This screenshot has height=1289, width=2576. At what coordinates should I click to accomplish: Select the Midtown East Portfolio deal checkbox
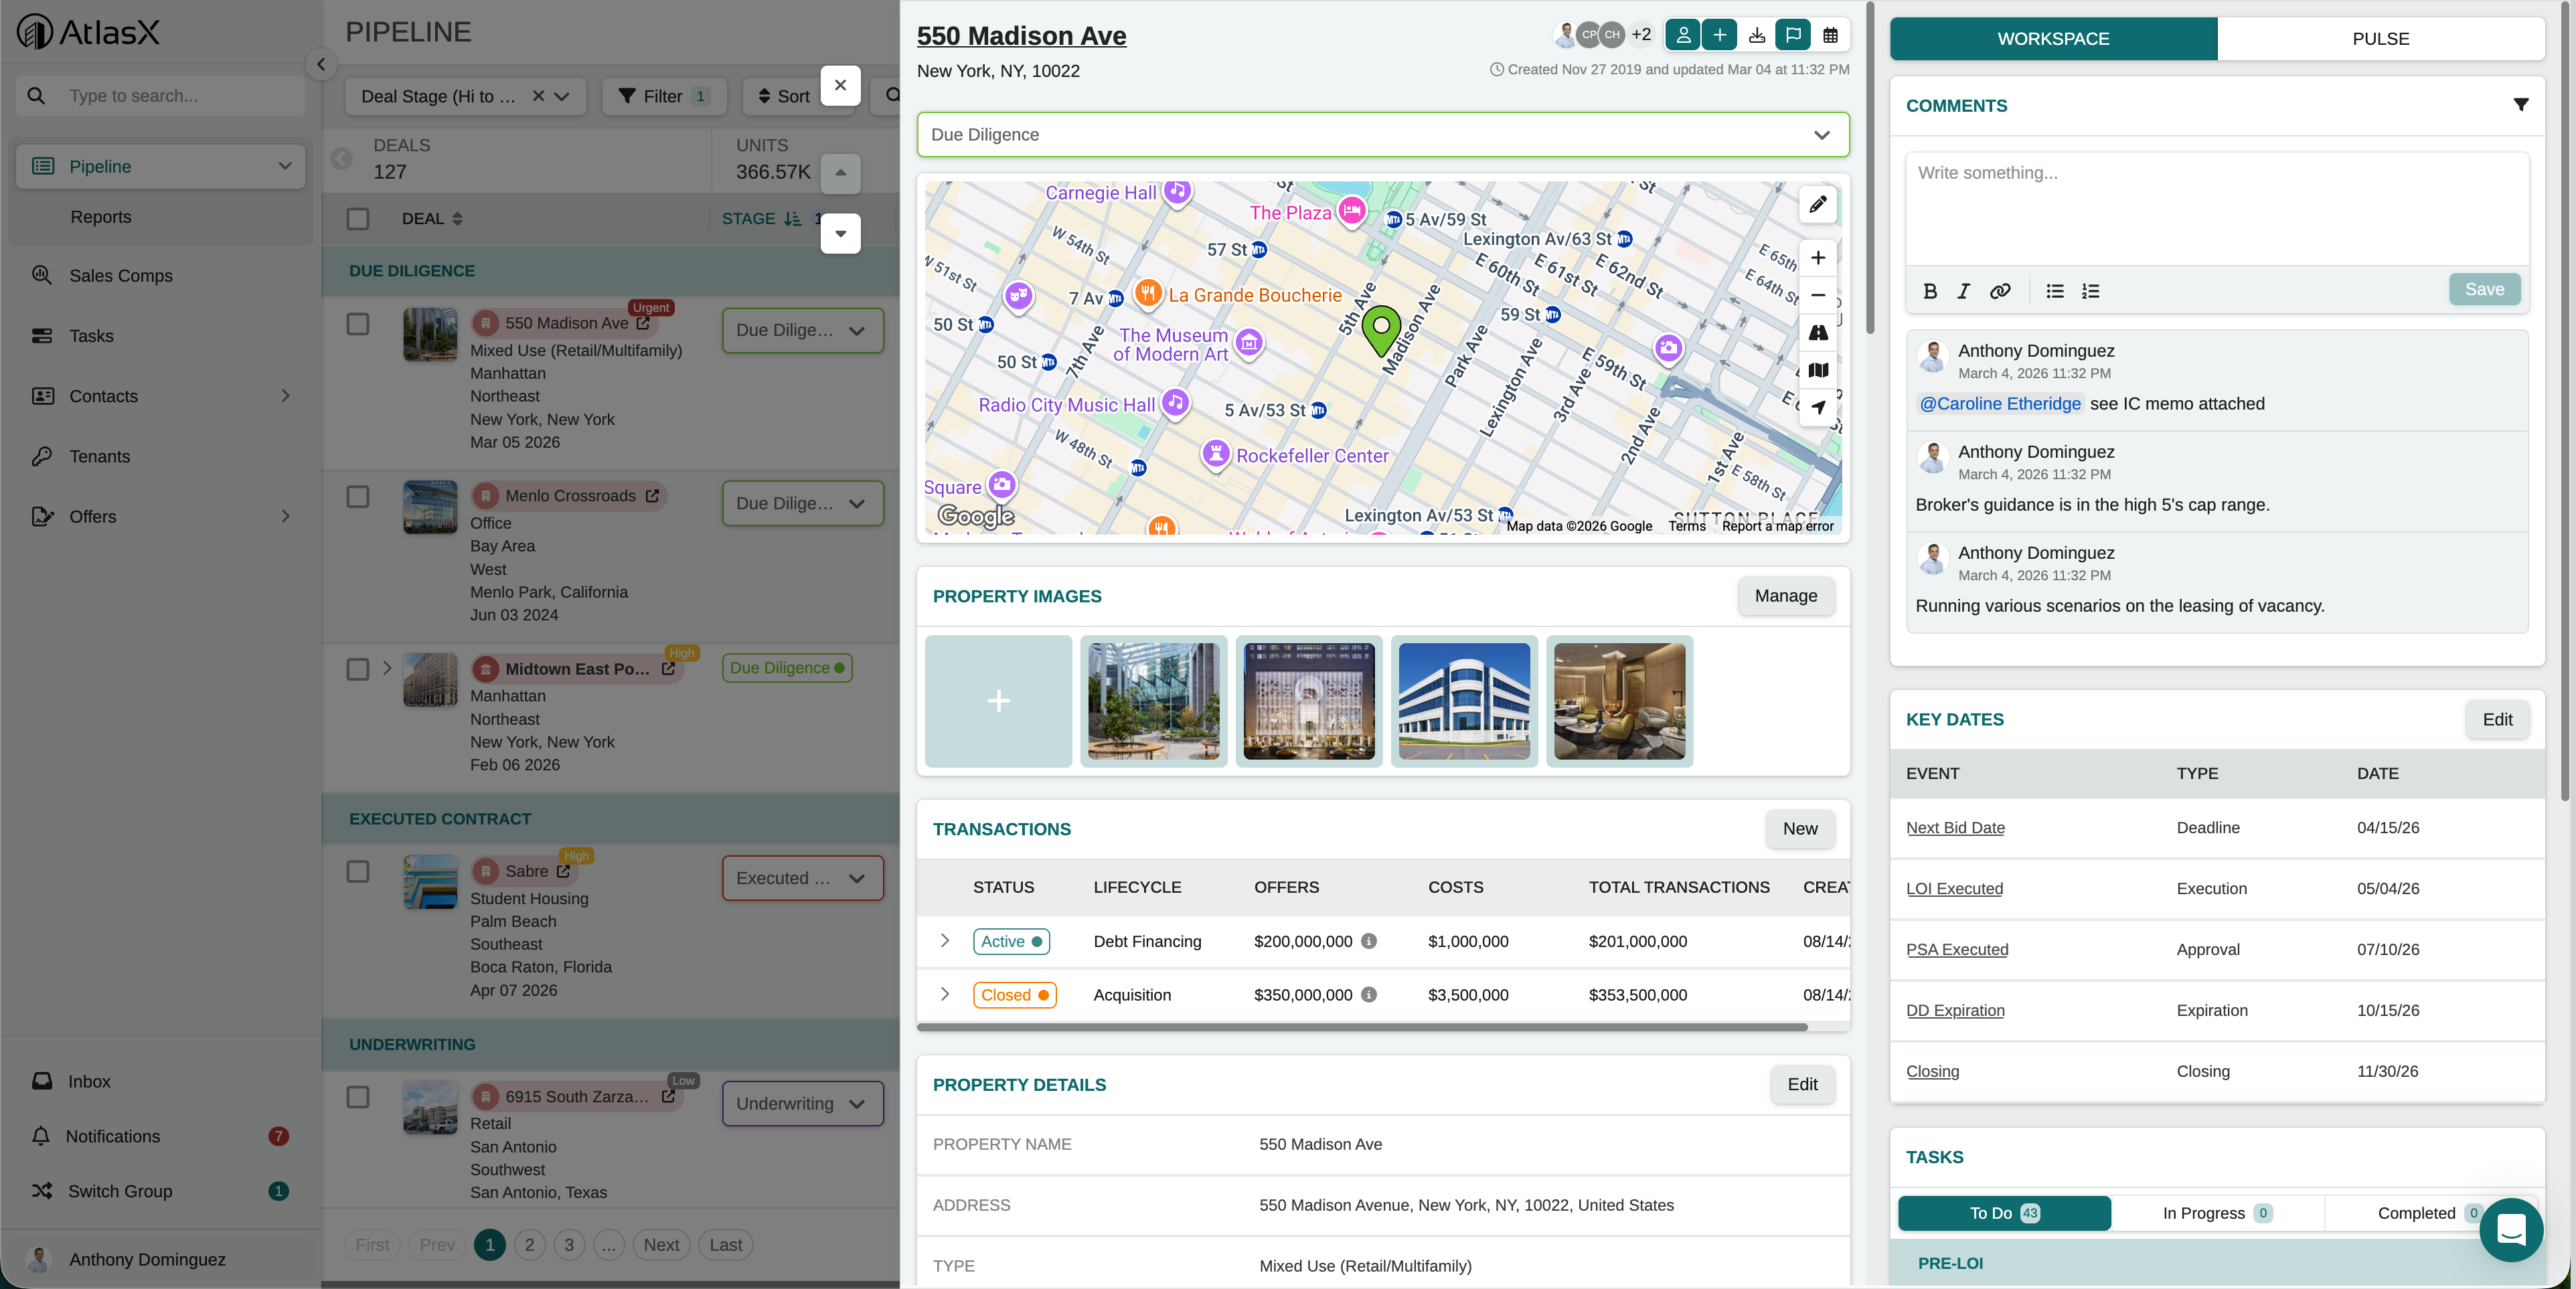[x=357, y=669]
